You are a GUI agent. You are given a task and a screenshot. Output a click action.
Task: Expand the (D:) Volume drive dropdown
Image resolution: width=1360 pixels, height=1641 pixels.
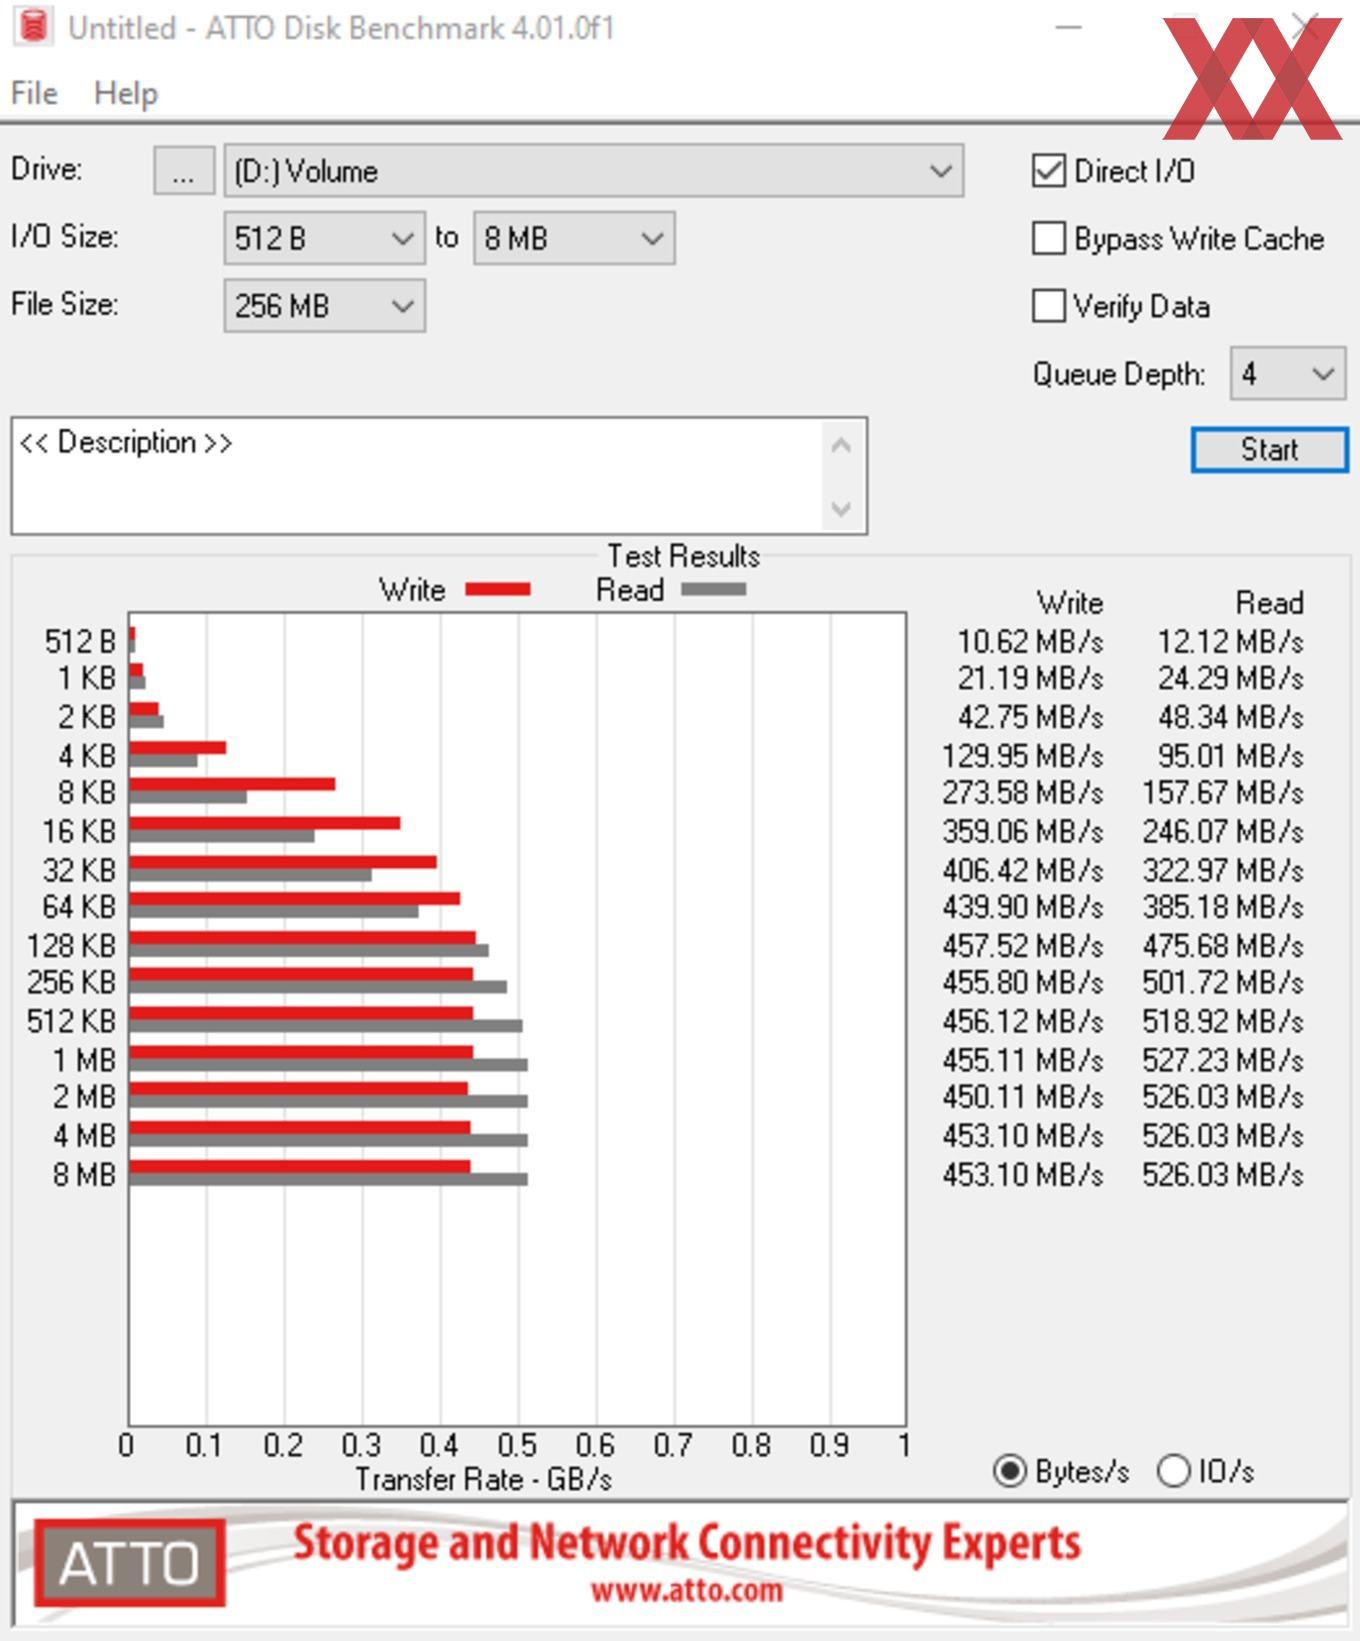coord(593,171)
